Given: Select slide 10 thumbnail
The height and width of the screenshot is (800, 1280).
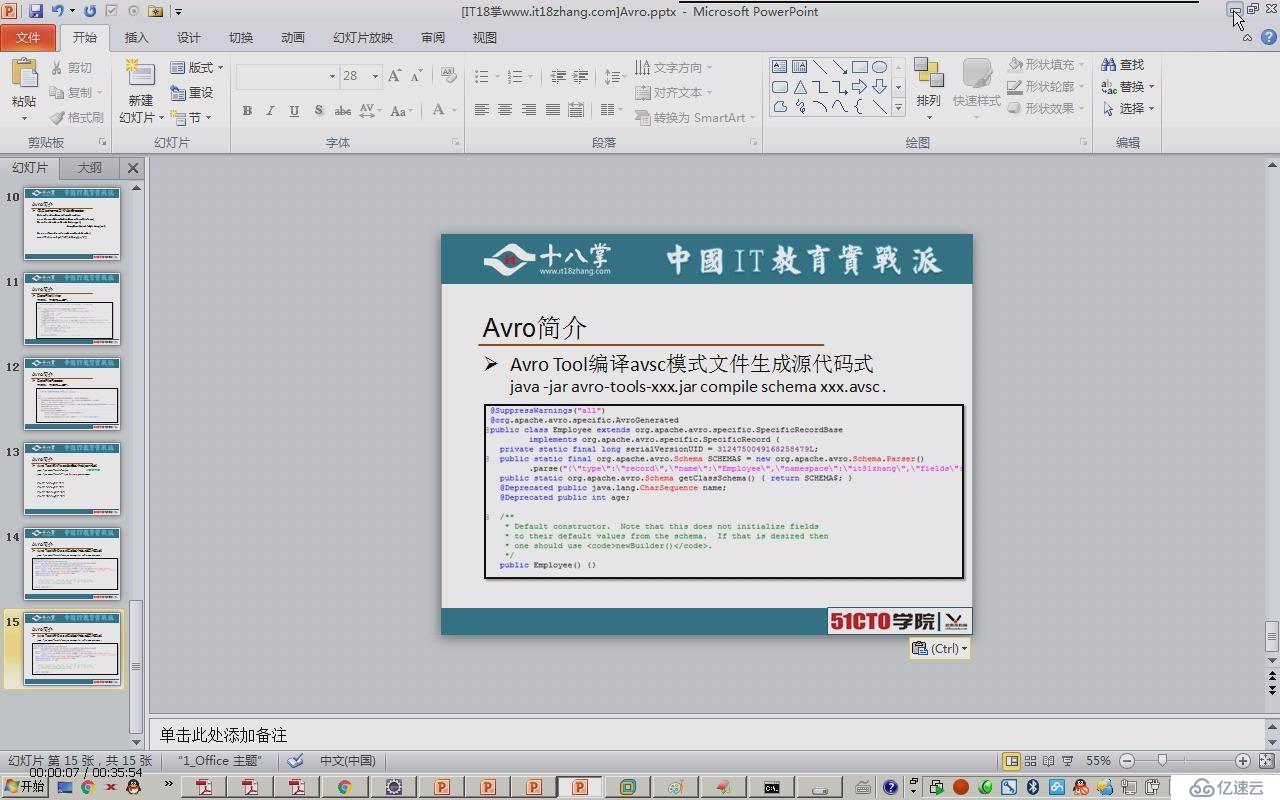Looking at the screenshot, I should (72, 224).
